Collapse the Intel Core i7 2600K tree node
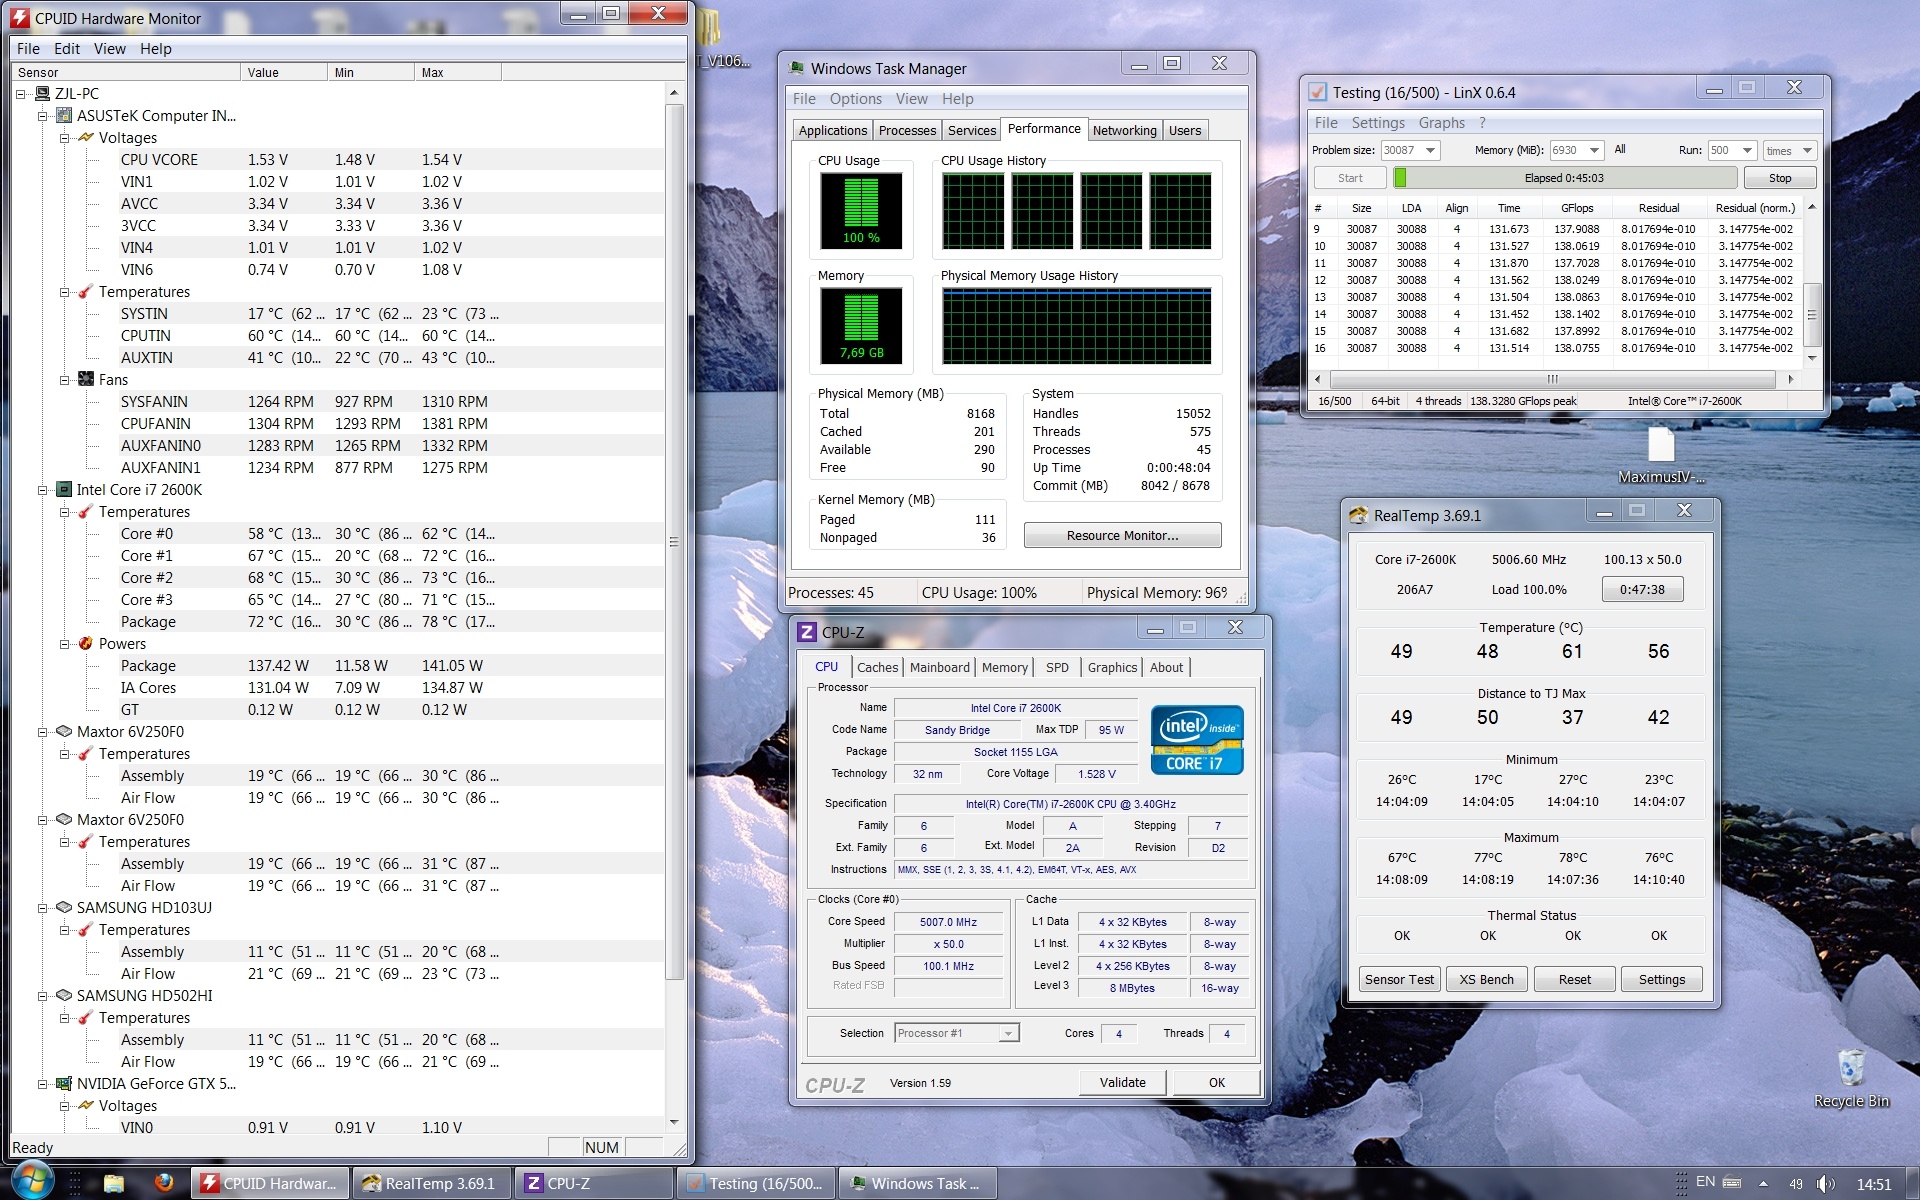The height and width of the screenshot is (1200, 1920). click(43, 490)
